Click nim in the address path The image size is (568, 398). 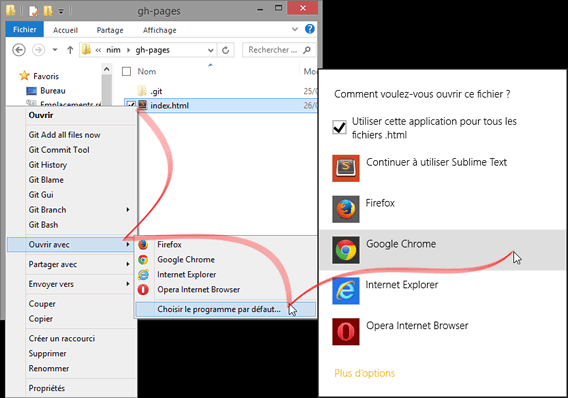(x=113, y=50)
